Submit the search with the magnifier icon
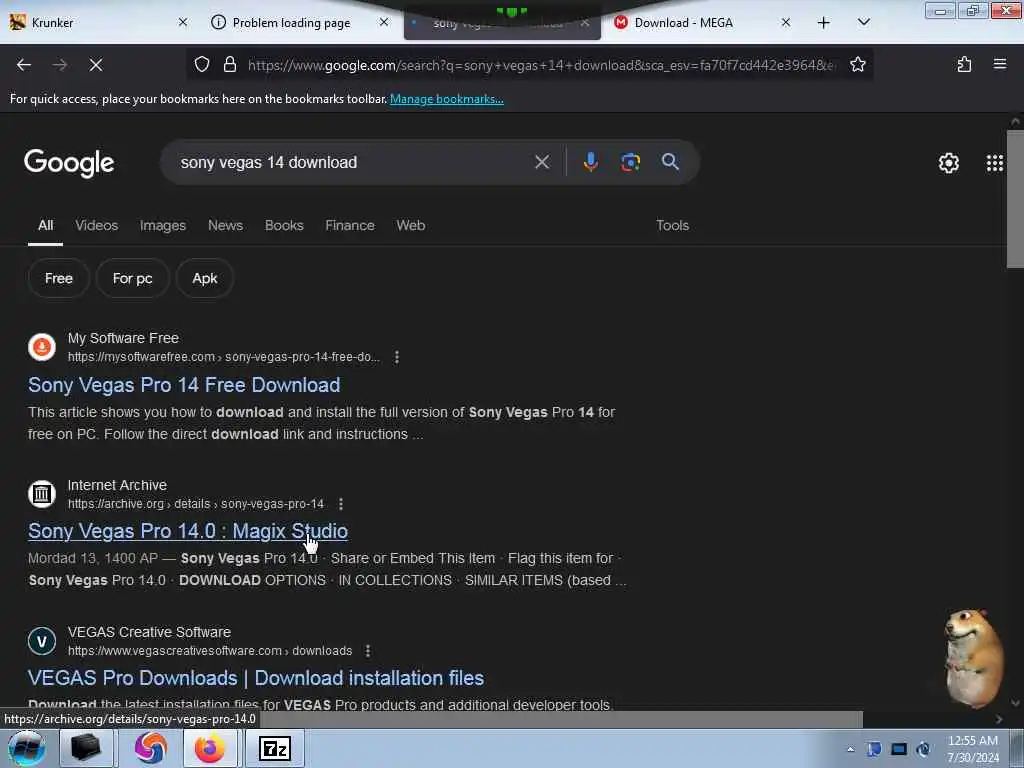This screenshot has width=1024, height=768. 670,162
